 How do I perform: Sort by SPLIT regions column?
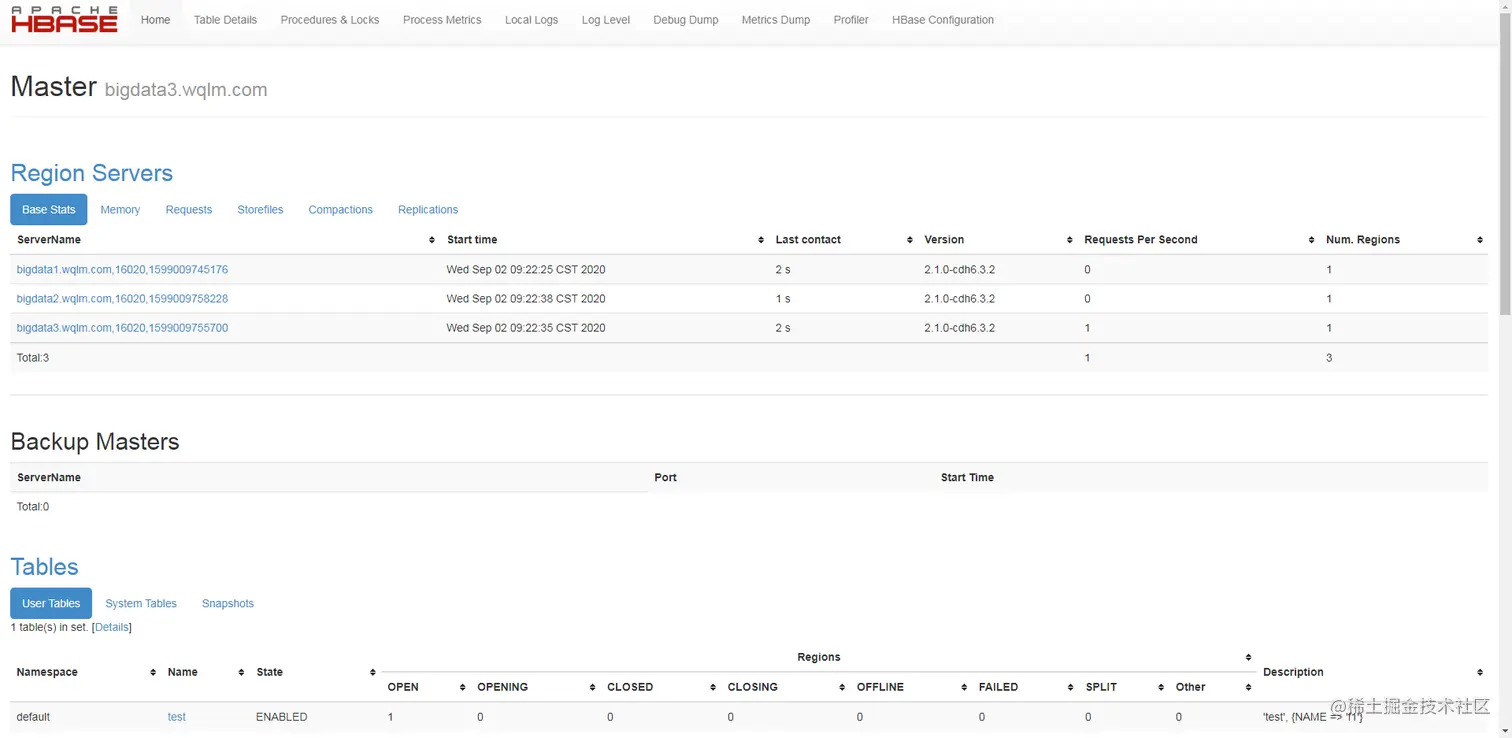(x=1125, y=687)
